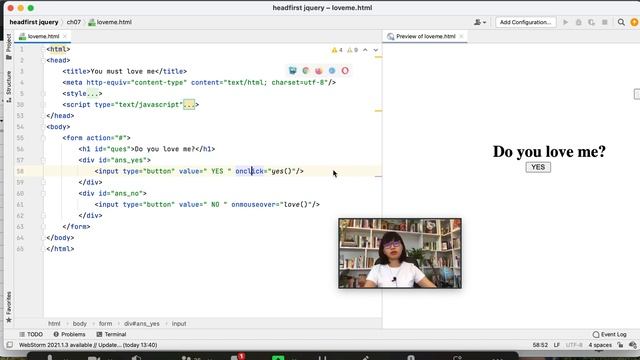Collapse the div ans_no fold marker
Screen dimensions: 640x360
pos(43,193)
